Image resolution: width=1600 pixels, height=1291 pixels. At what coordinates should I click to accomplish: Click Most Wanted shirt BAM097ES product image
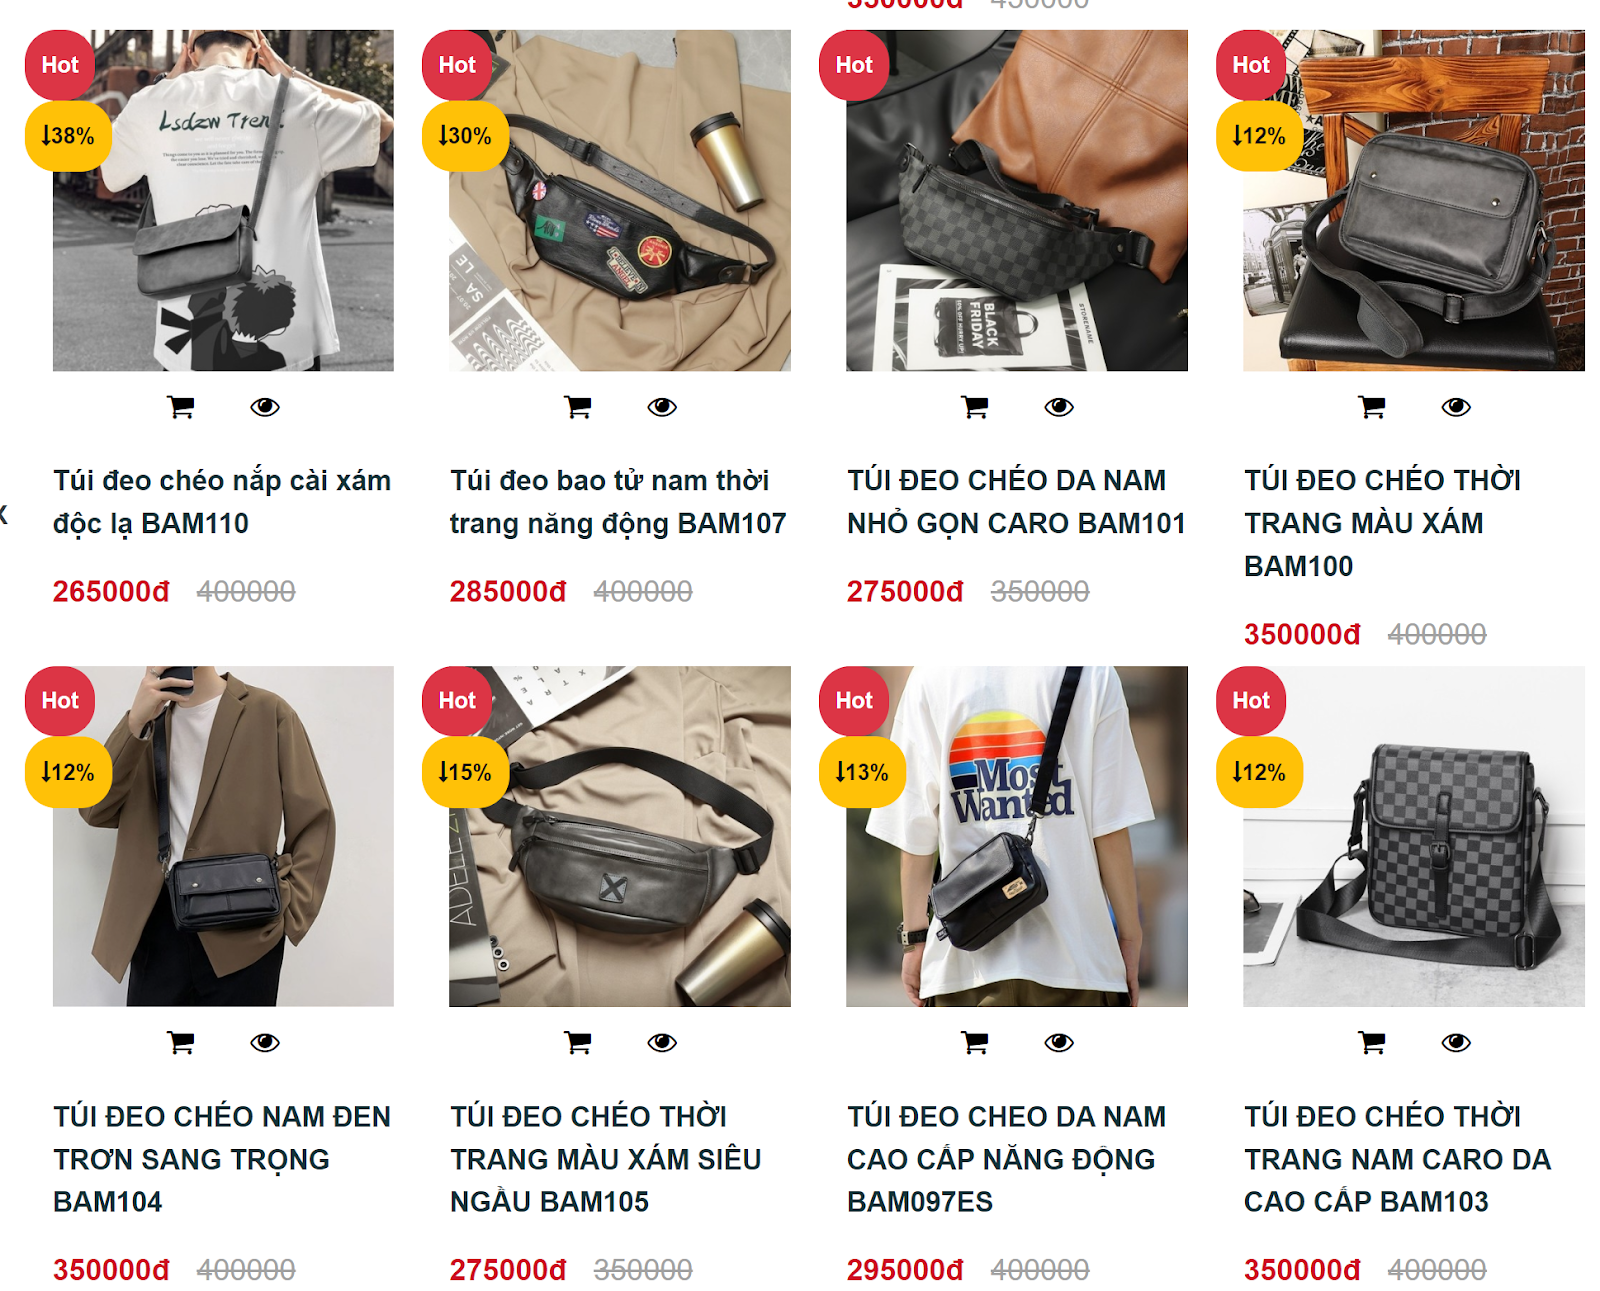[x=1017, y=836]
